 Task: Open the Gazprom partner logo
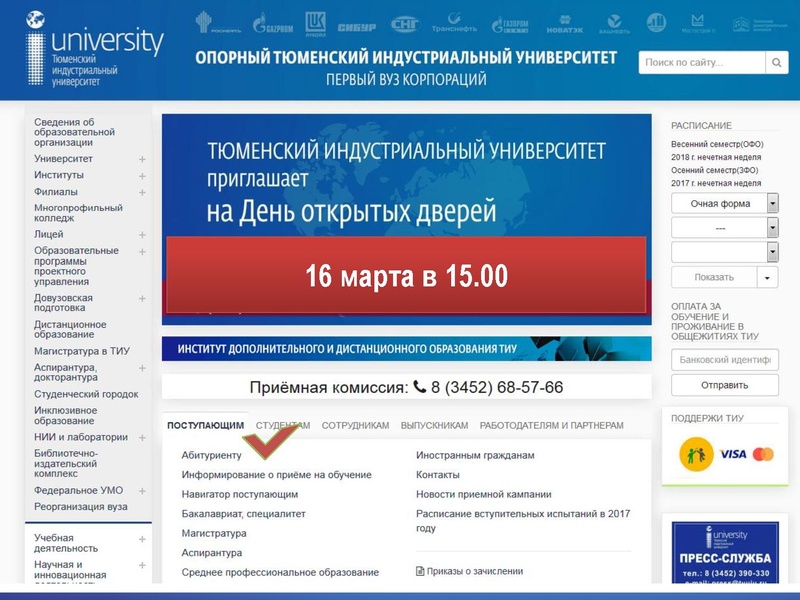[x=273, y=22]
